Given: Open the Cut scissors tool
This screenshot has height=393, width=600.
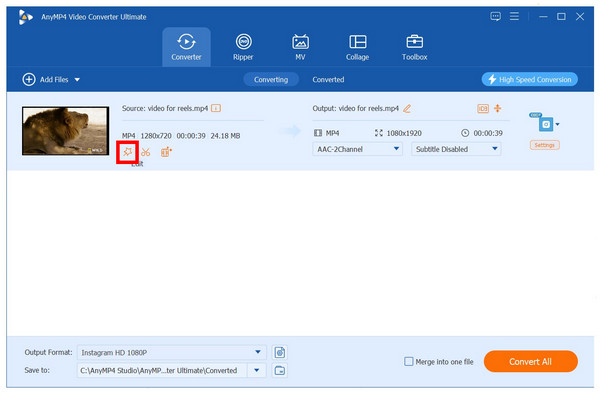Looking at the screenshot, I should (145, 152).
